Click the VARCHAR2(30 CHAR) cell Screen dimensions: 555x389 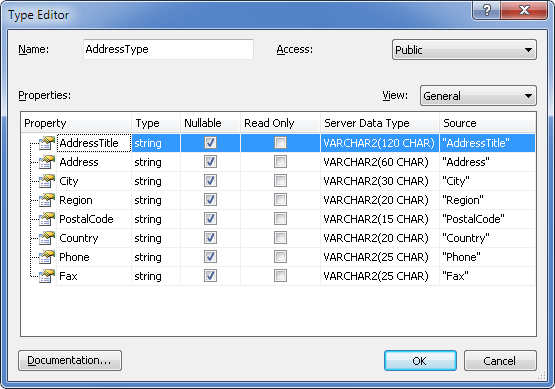point(380,181)
